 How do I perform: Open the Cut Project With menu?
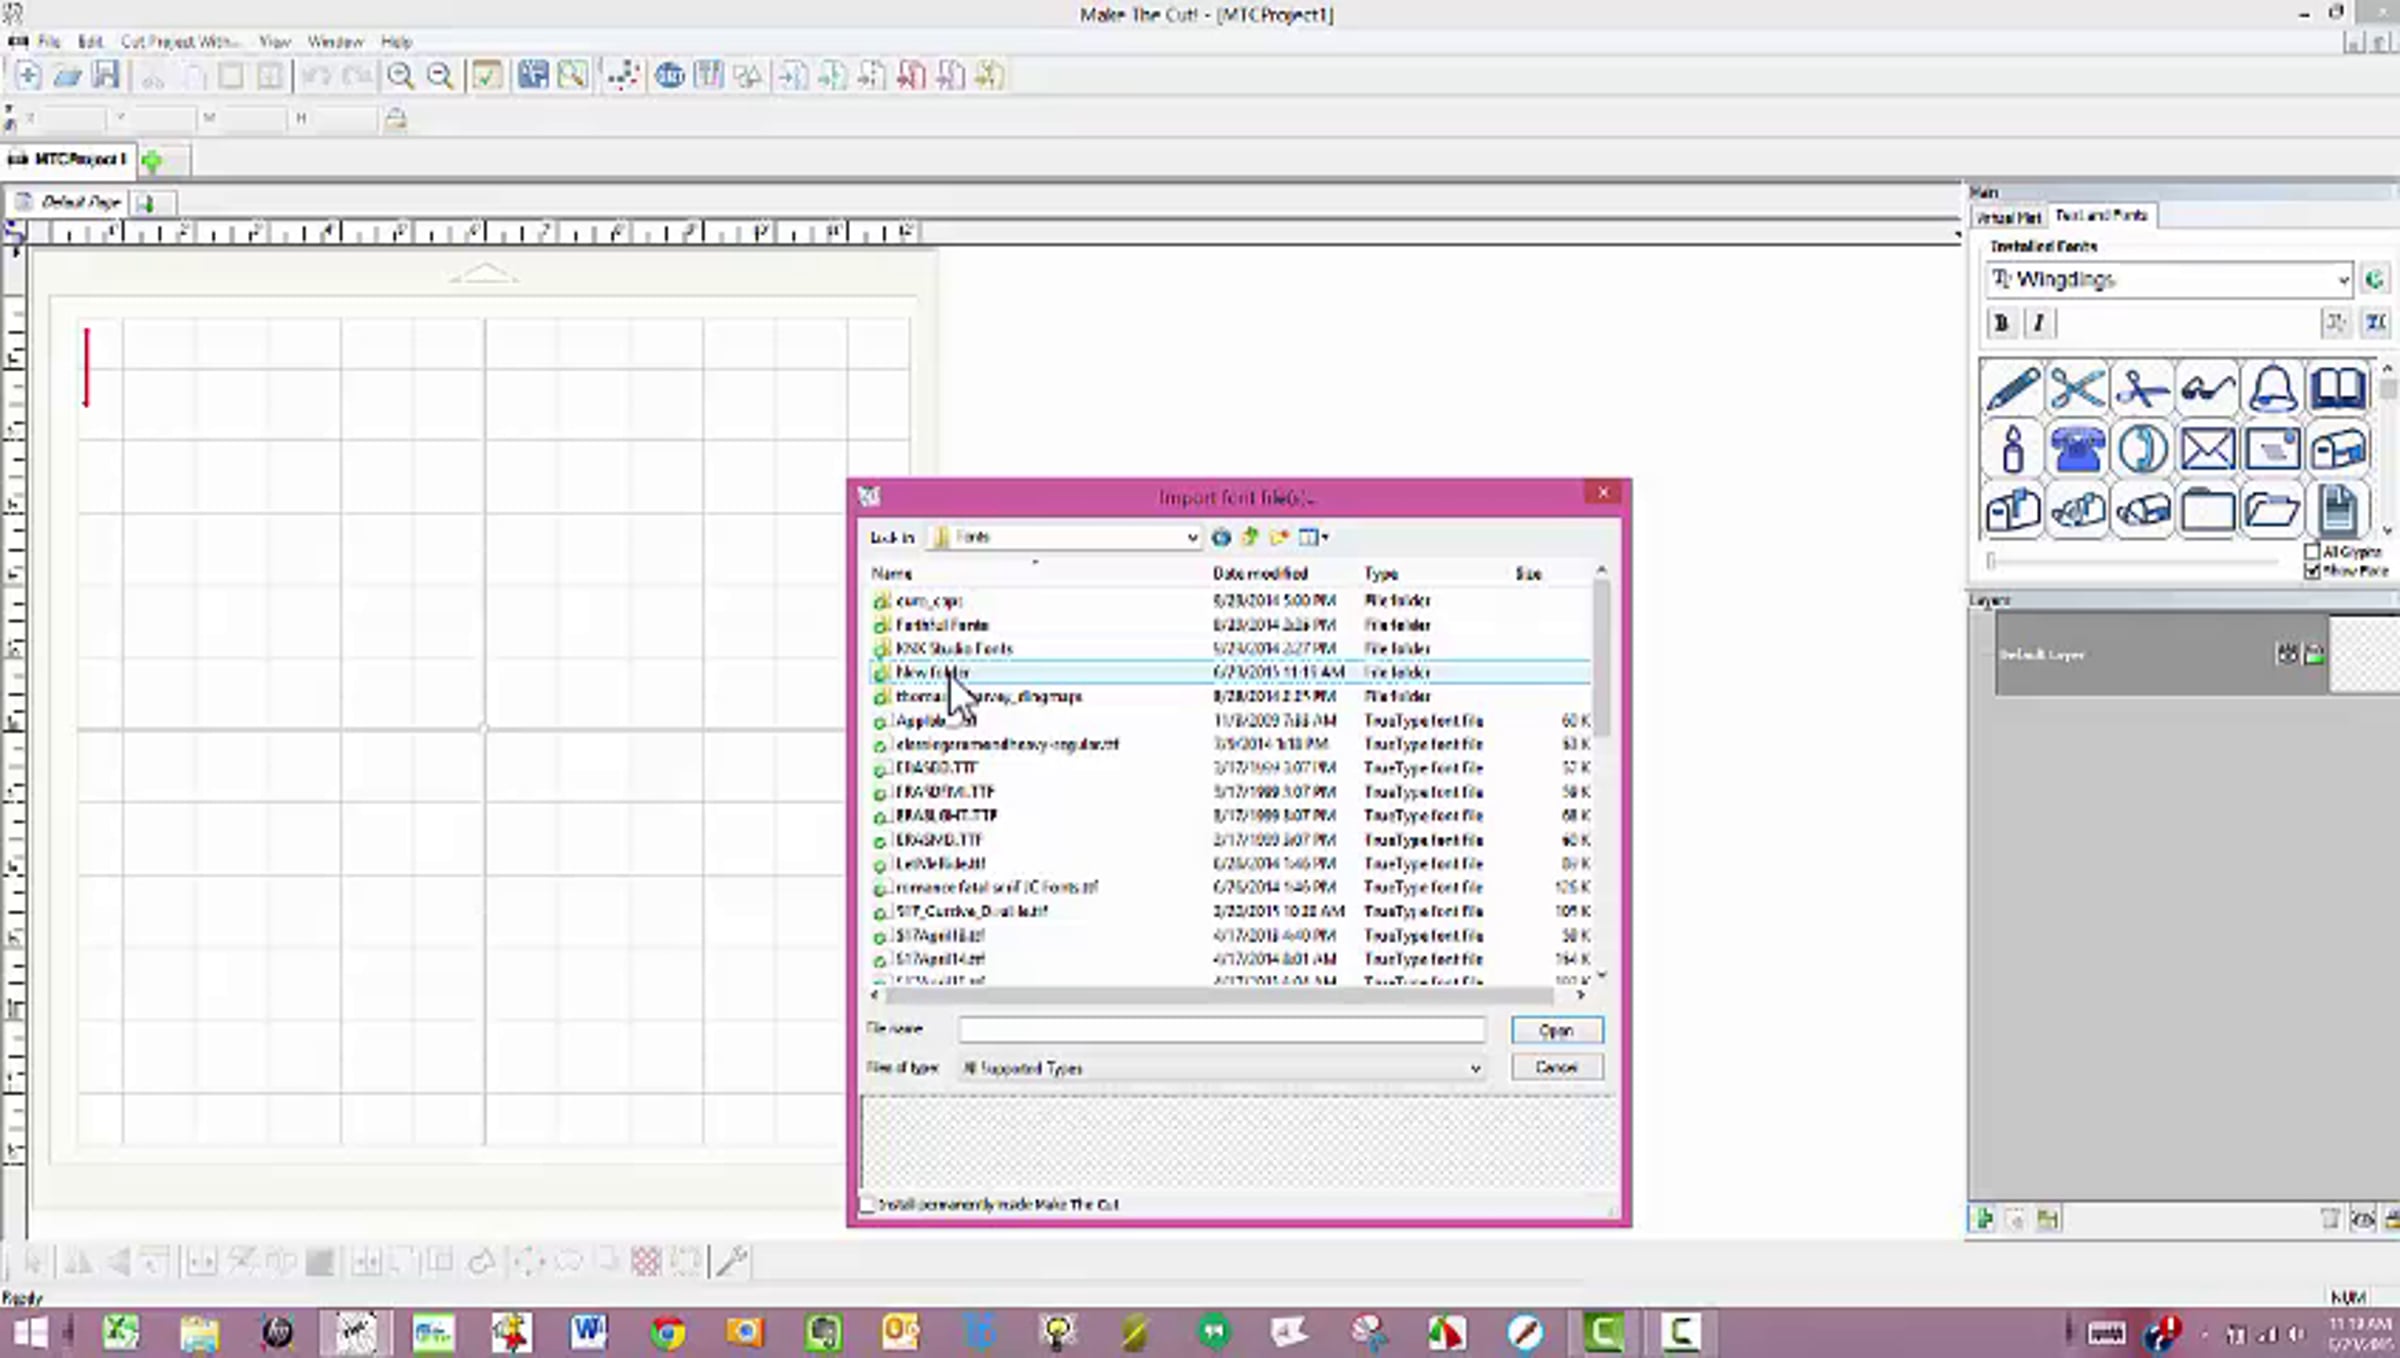(180, 42)
